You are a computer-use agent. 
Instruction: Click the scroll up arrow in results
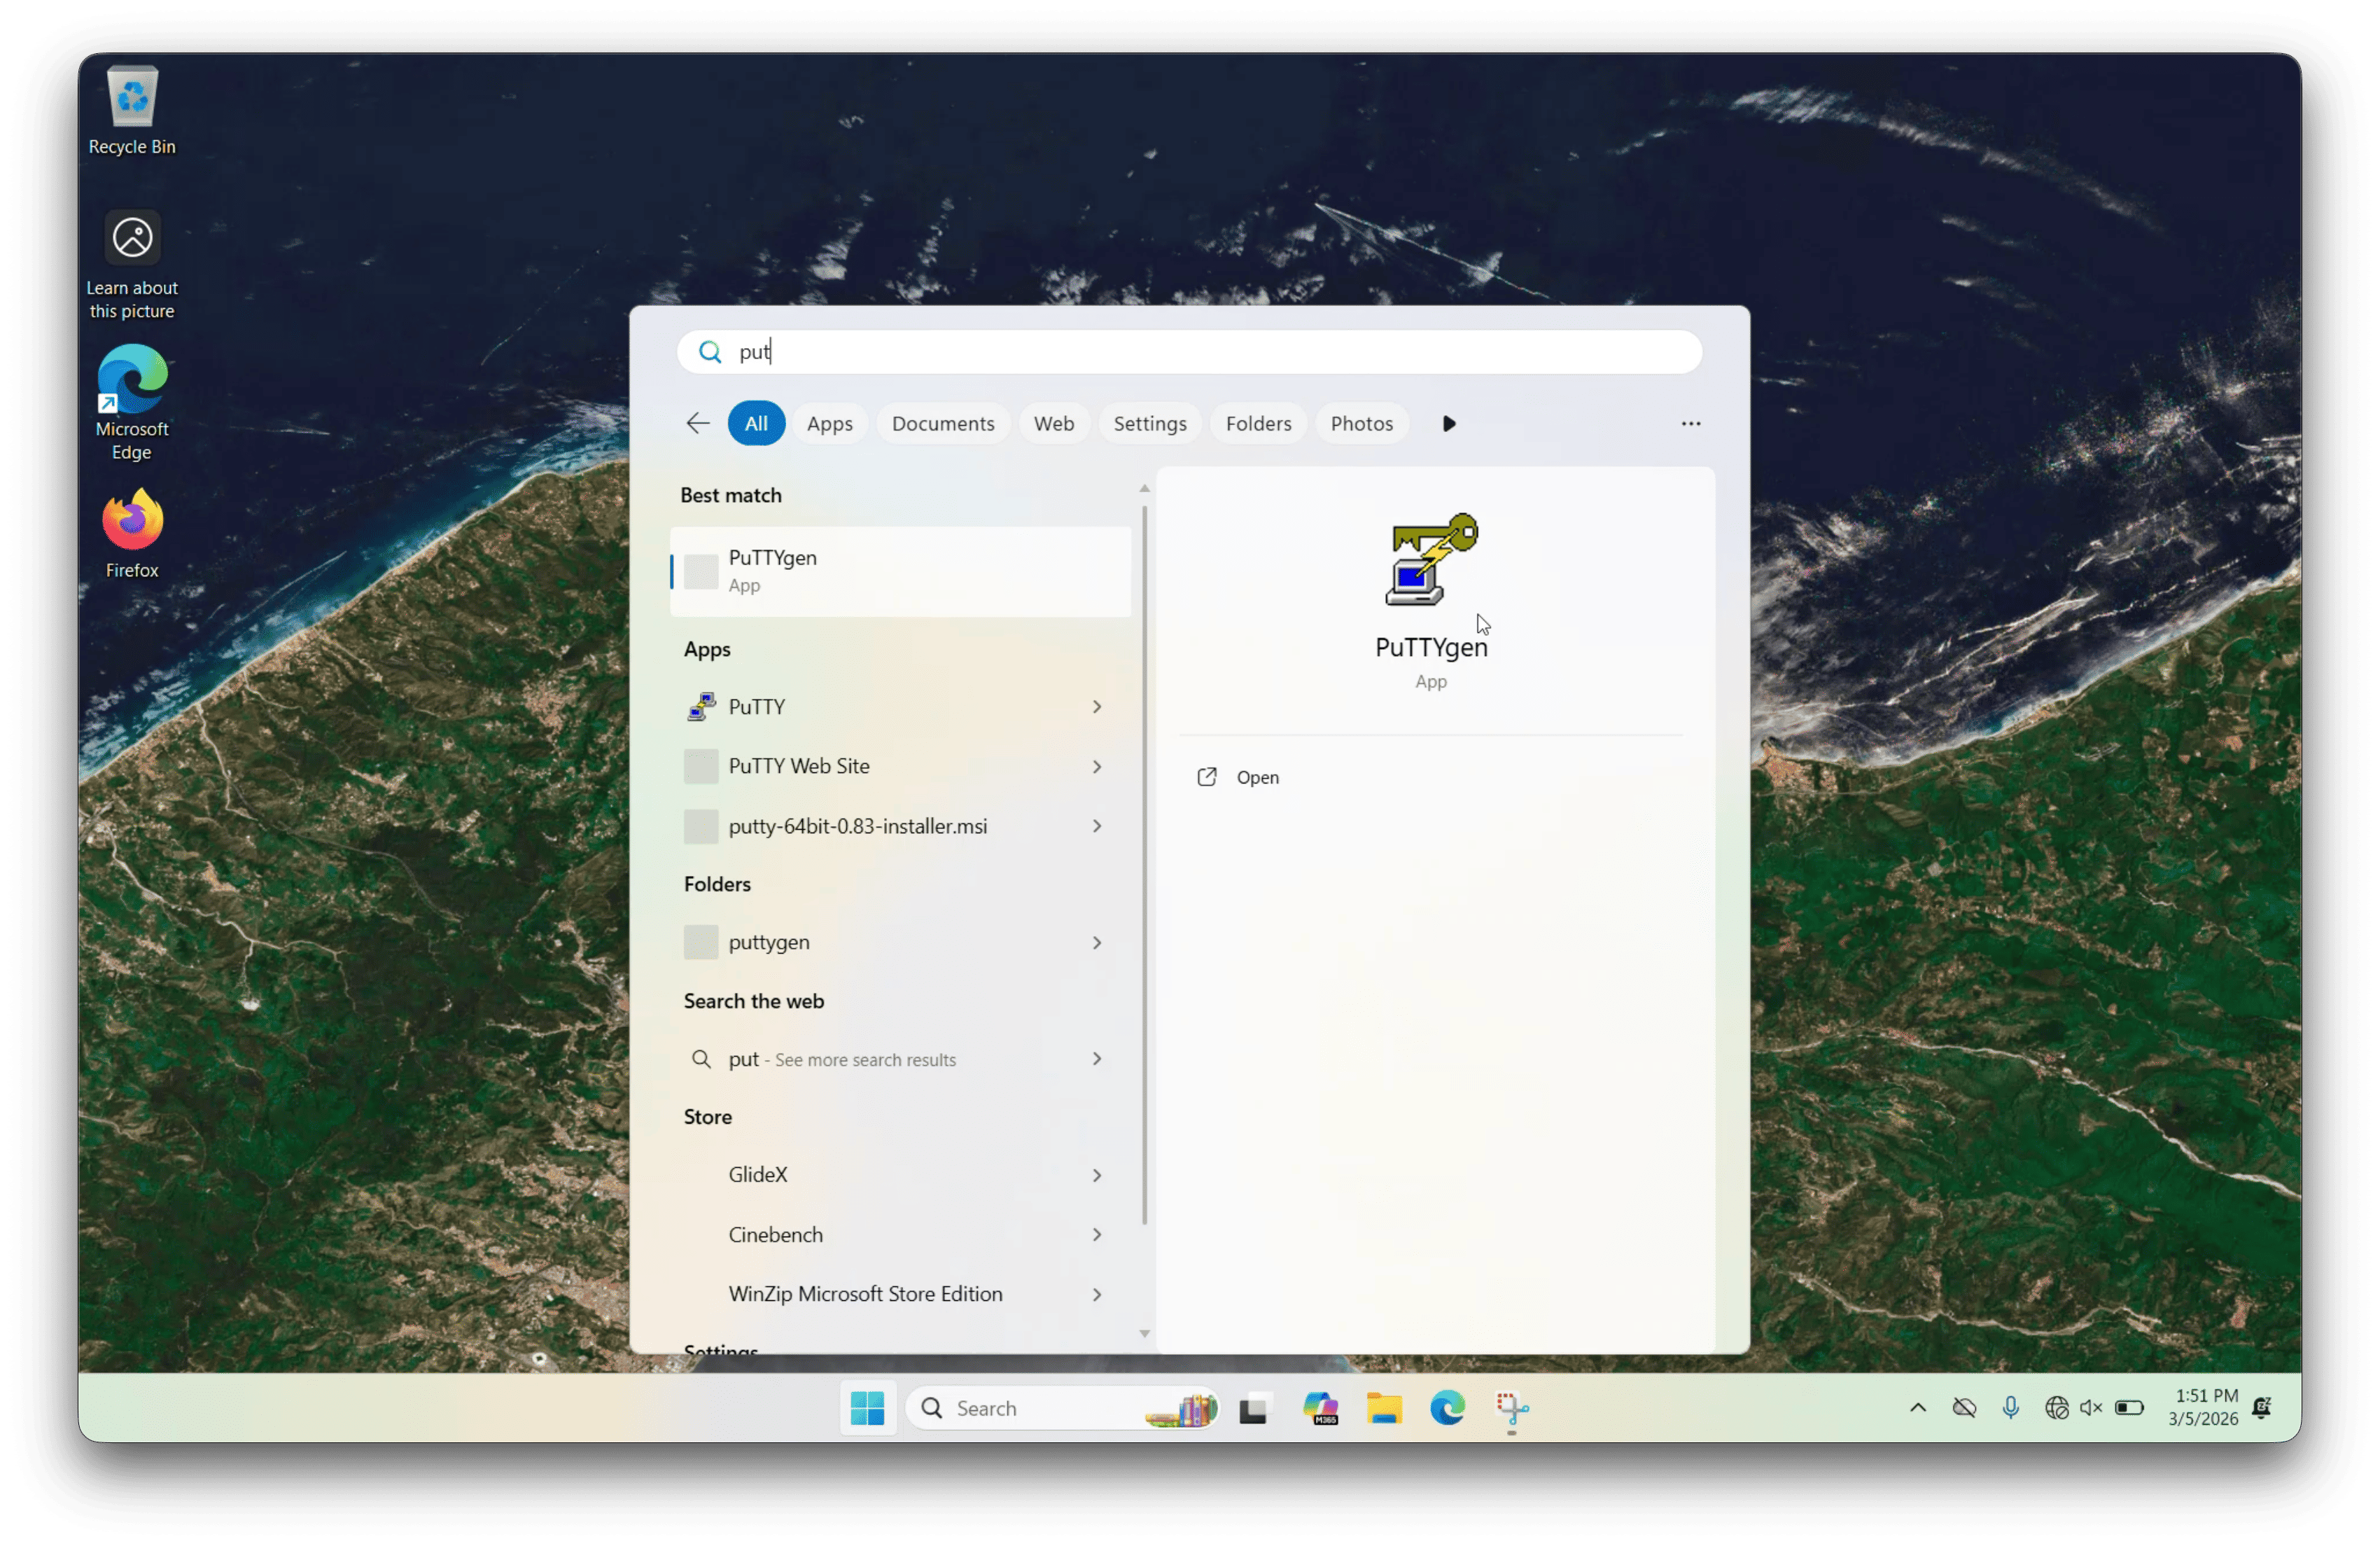[1145, 489]
